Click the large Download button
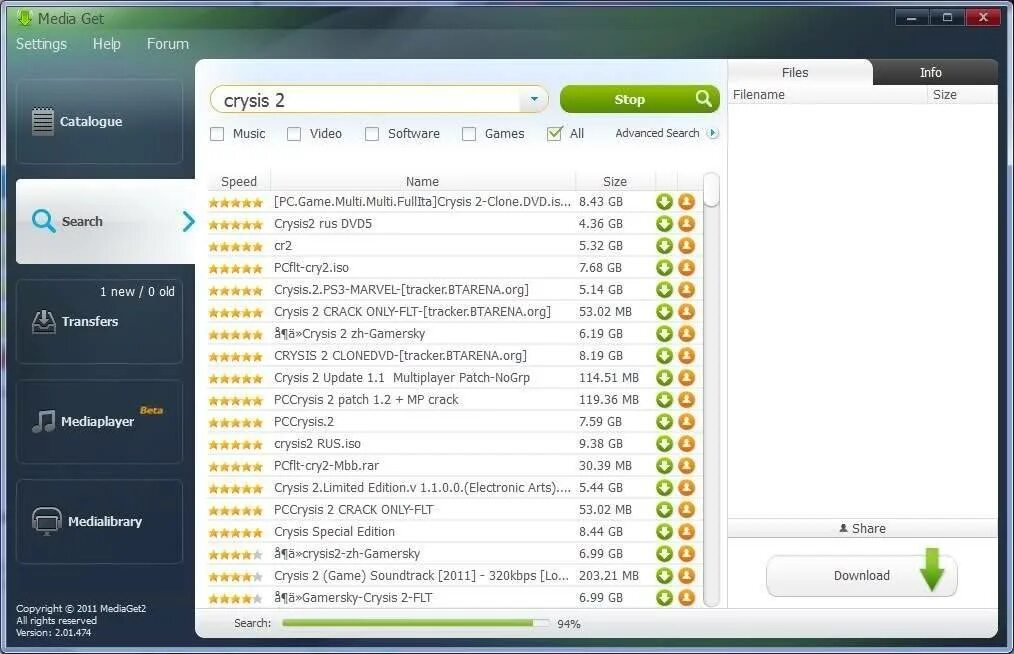This screenshot has width=1014, height=654. pos(861,576)
